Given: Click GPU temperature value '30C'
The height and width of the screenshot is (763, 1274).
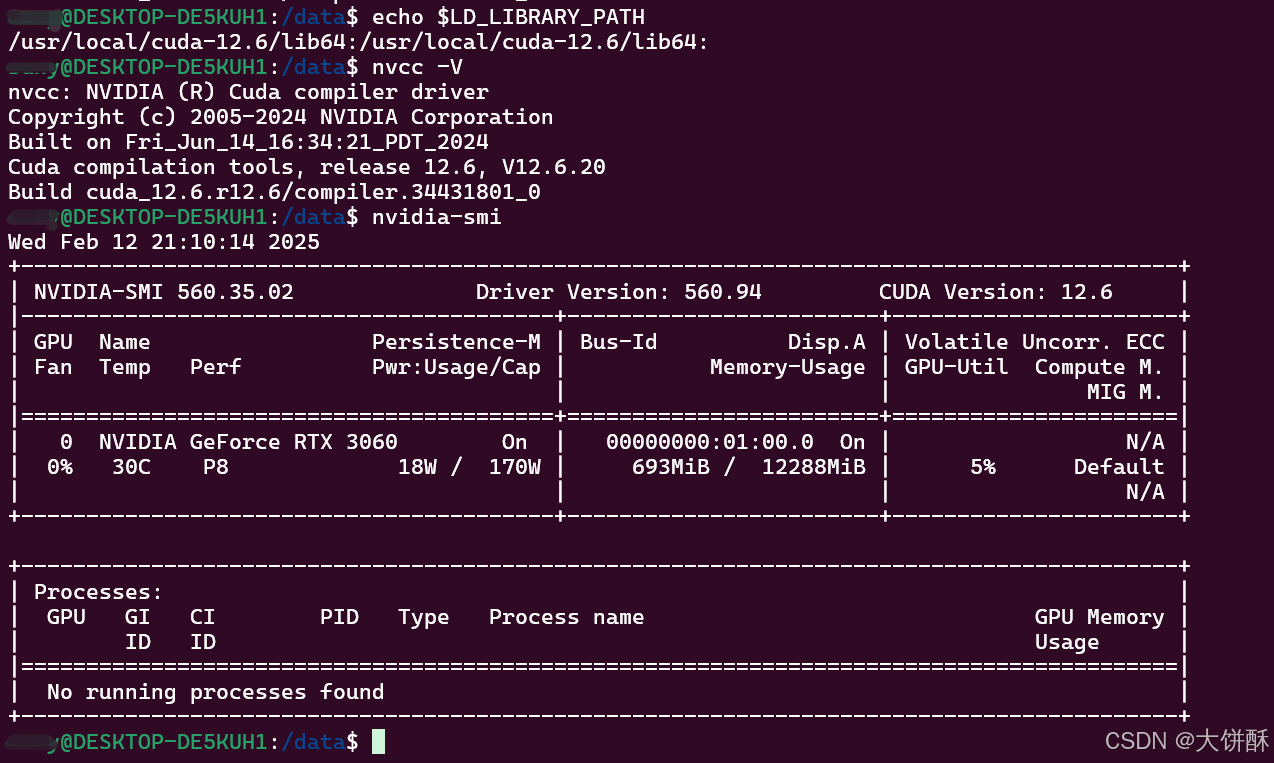Looking at the screenshot, I should coord(131,467).
